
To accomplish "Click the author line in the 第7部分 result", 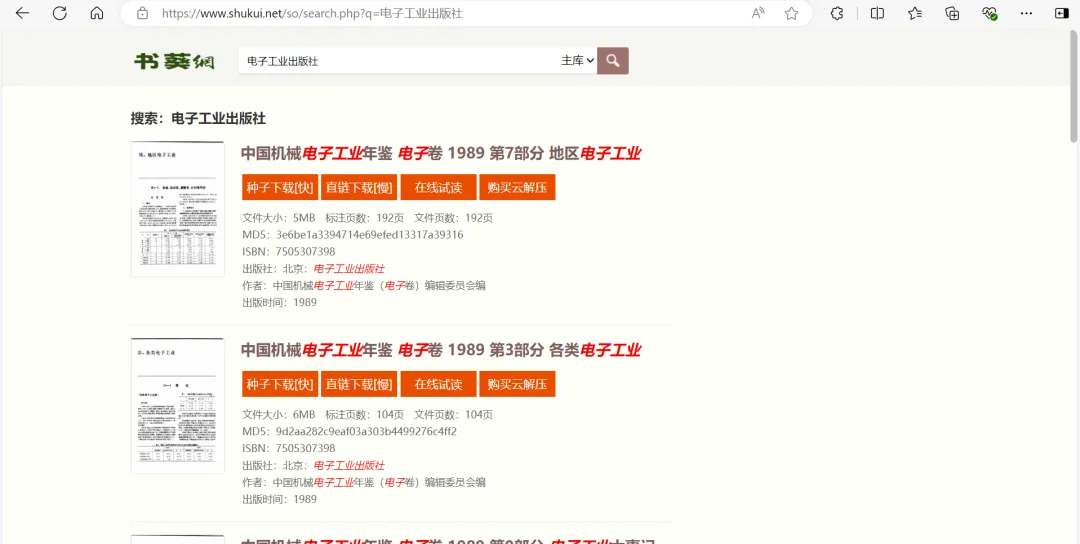I will point(364,285).
